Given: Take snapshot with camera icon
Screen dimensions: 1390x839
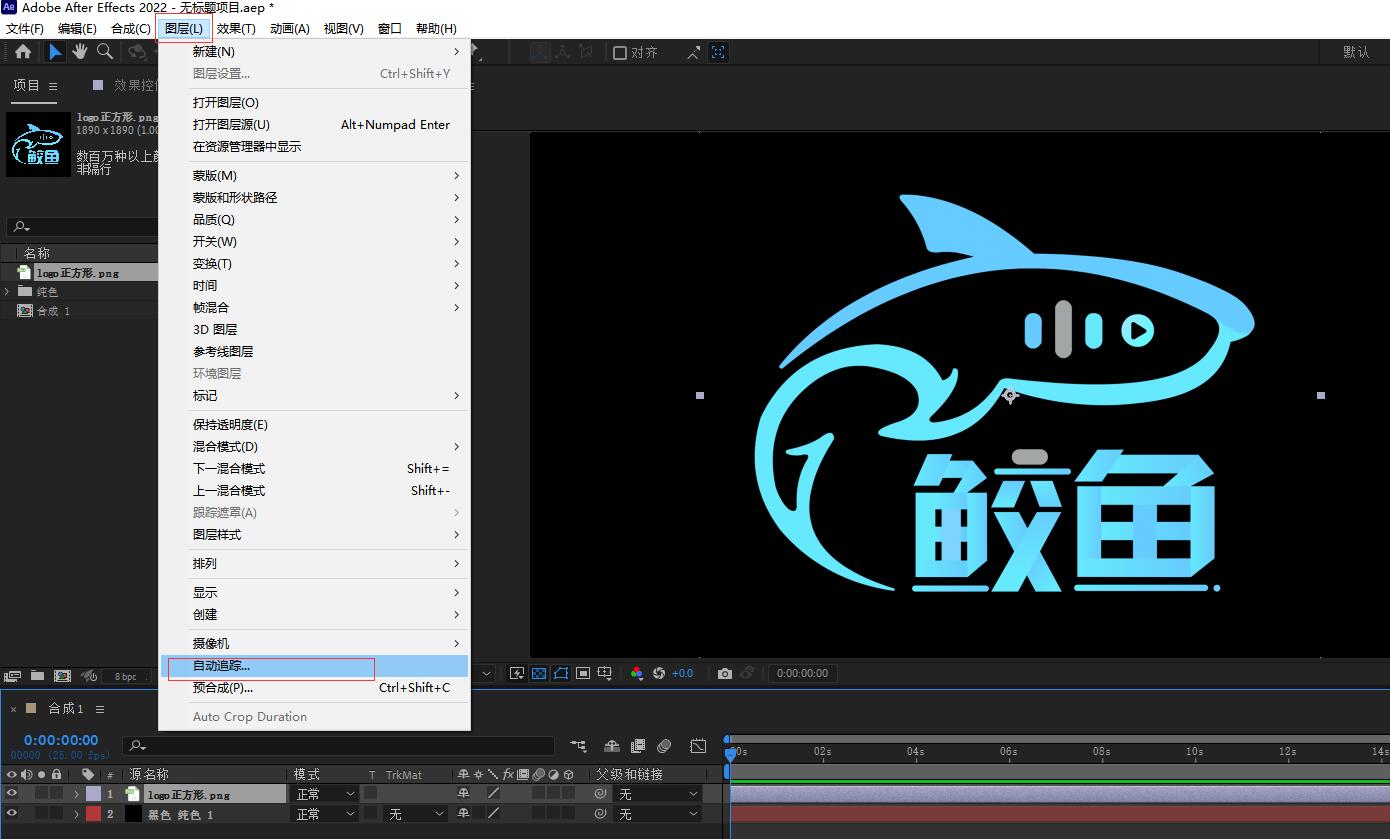Looking at the screenshot, I should pyautogui.click(x=725, y=673).
